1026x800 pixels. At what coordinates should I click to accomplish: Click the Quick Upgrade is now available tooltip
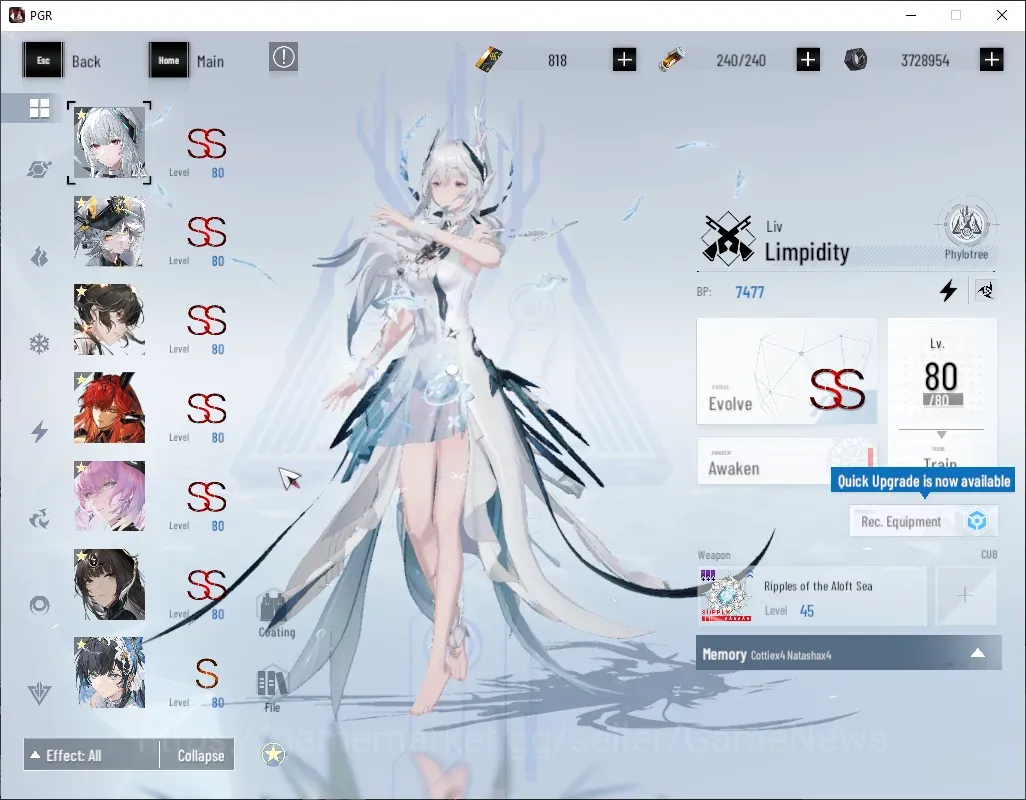[923, 481]
